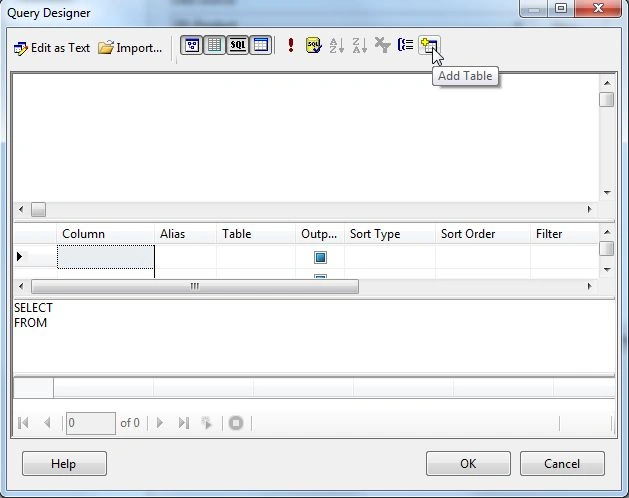The width and height of the screenshot is (629, 498).
Task: Click the Sort Type column header
Action: (x=390, y=234)
